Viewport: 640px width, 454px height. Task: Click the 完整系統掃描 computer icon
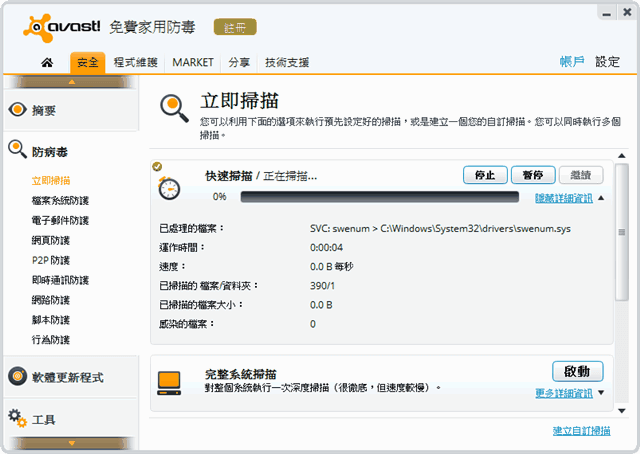point(169,383)
